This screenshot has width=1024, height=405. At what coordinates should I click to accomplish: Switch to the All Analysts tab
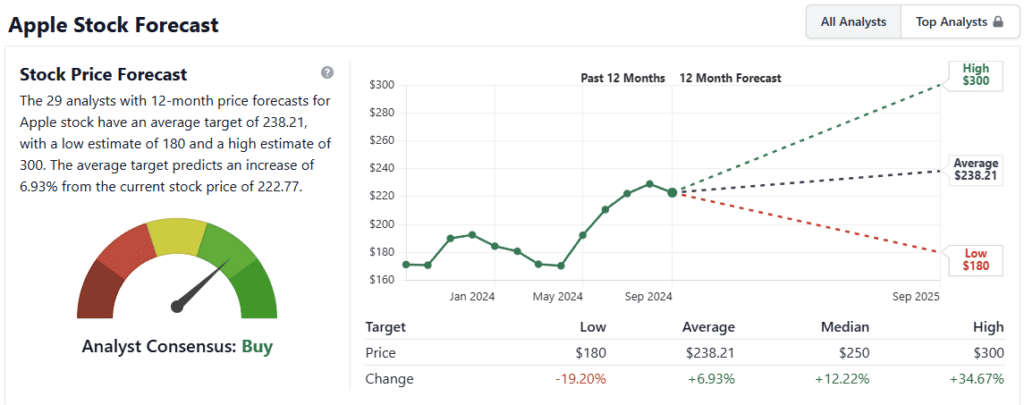(853, 22)
